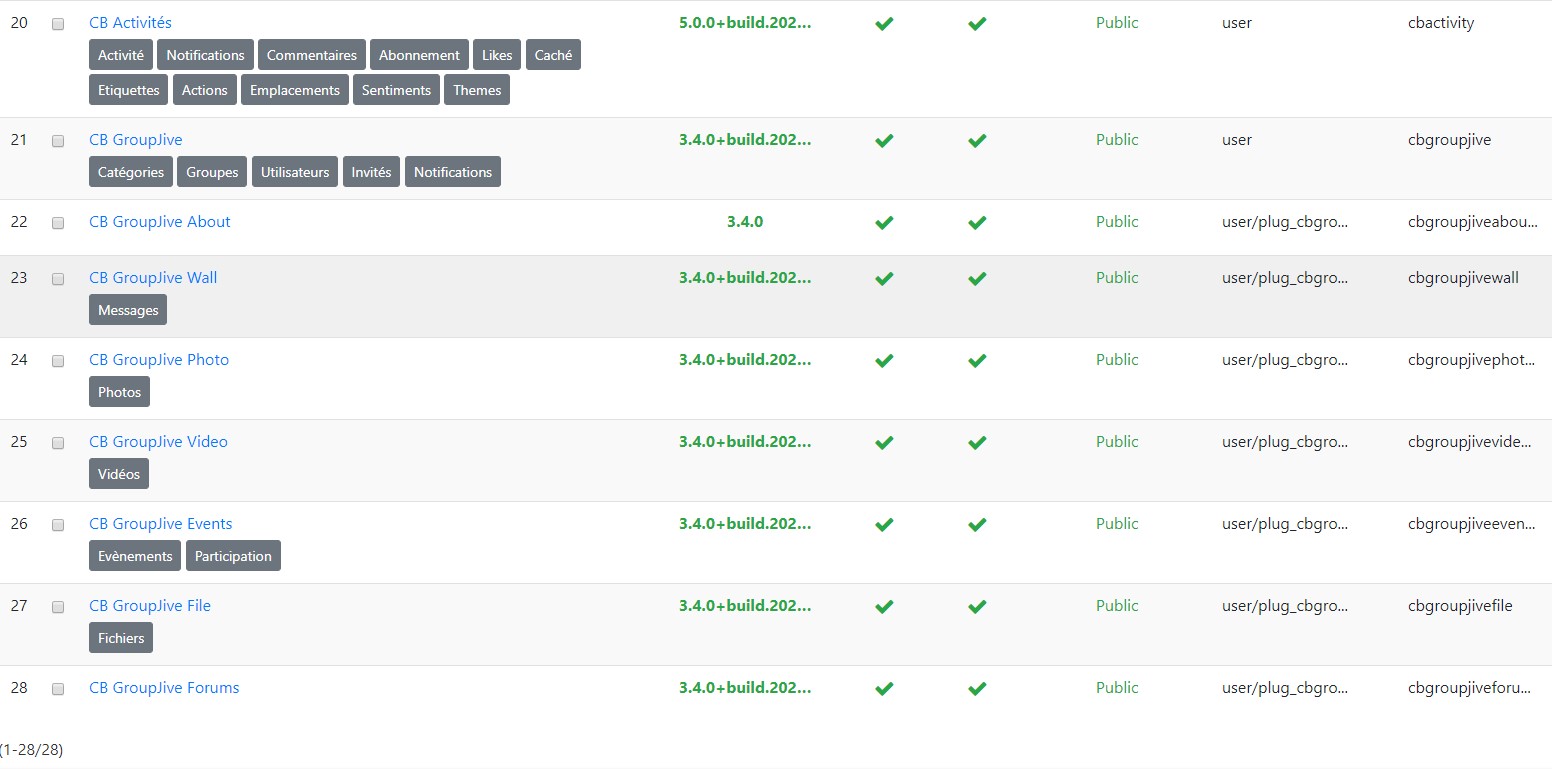Click first checkmark in CB GroupJive Video row
1552x769 pixels.
coord(883,442)
